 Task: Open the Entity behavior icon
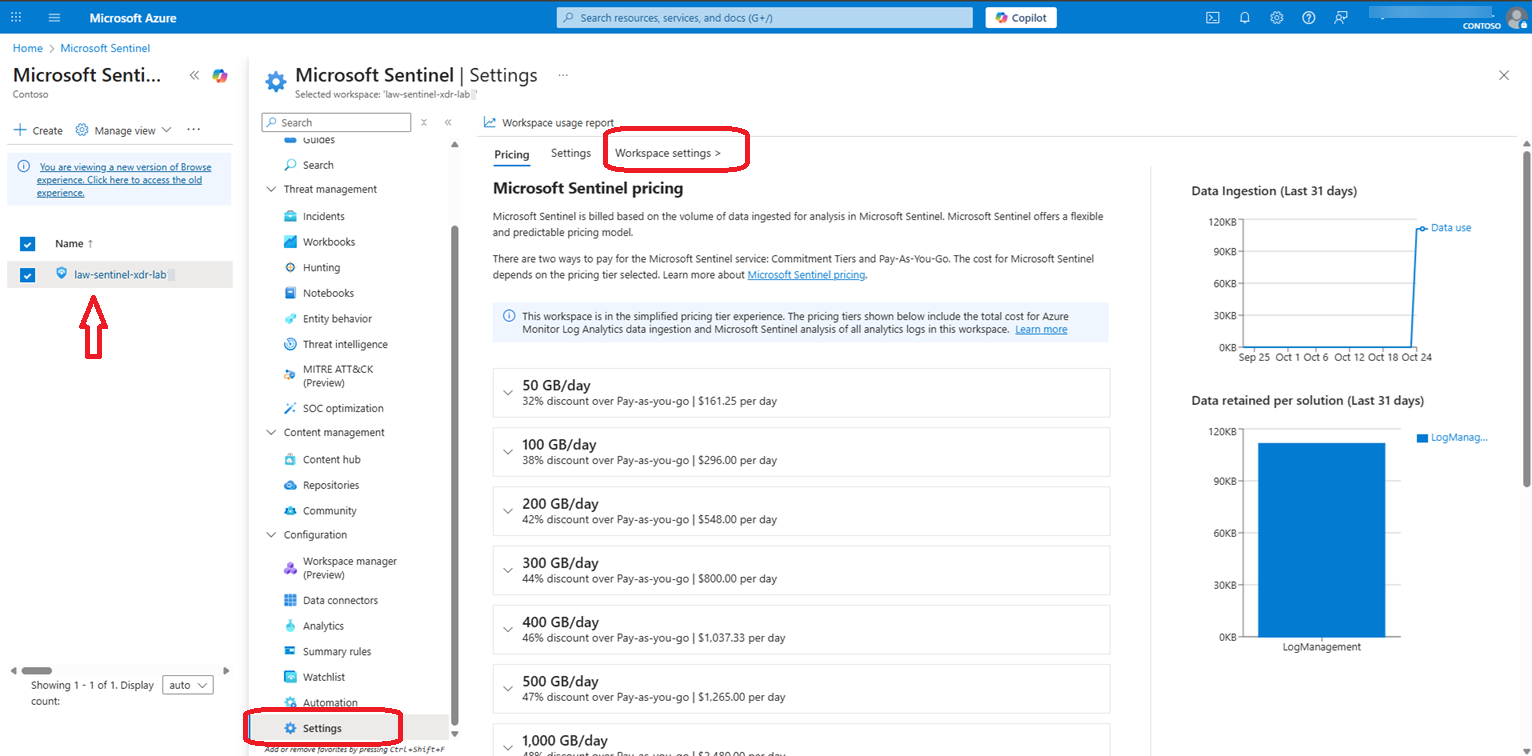pyautogui.click(x=290, y=319)
